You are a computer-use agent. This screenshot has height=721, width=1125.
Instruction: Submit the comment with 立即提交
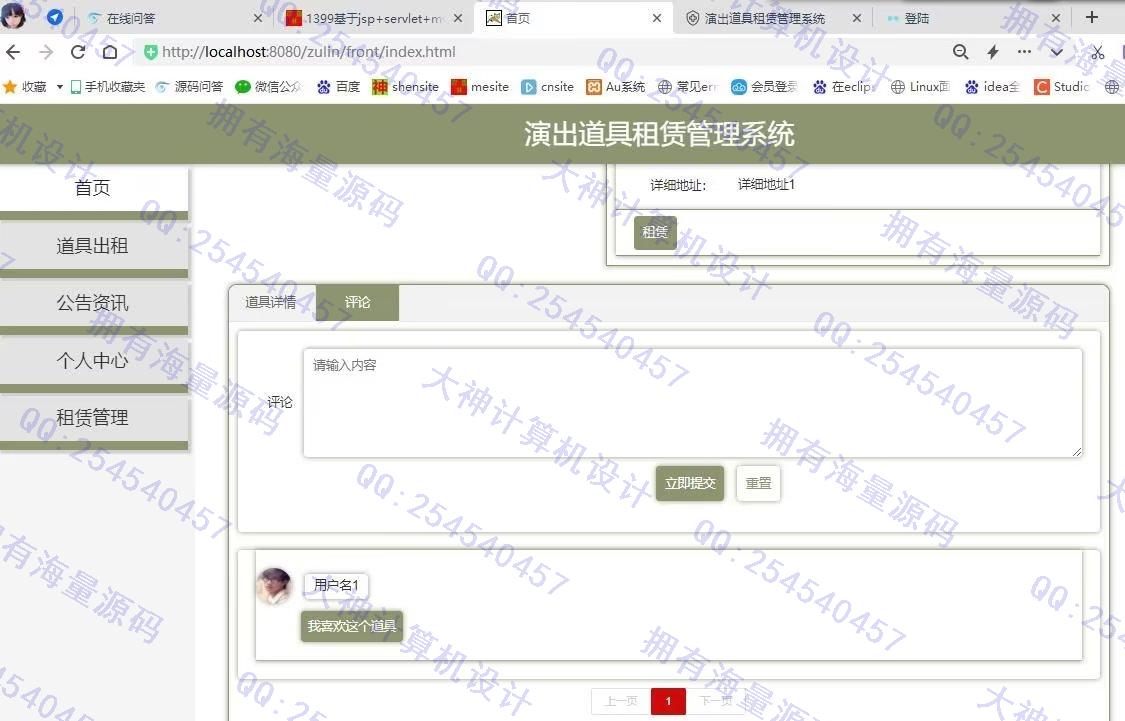click(x=690, y=484)
